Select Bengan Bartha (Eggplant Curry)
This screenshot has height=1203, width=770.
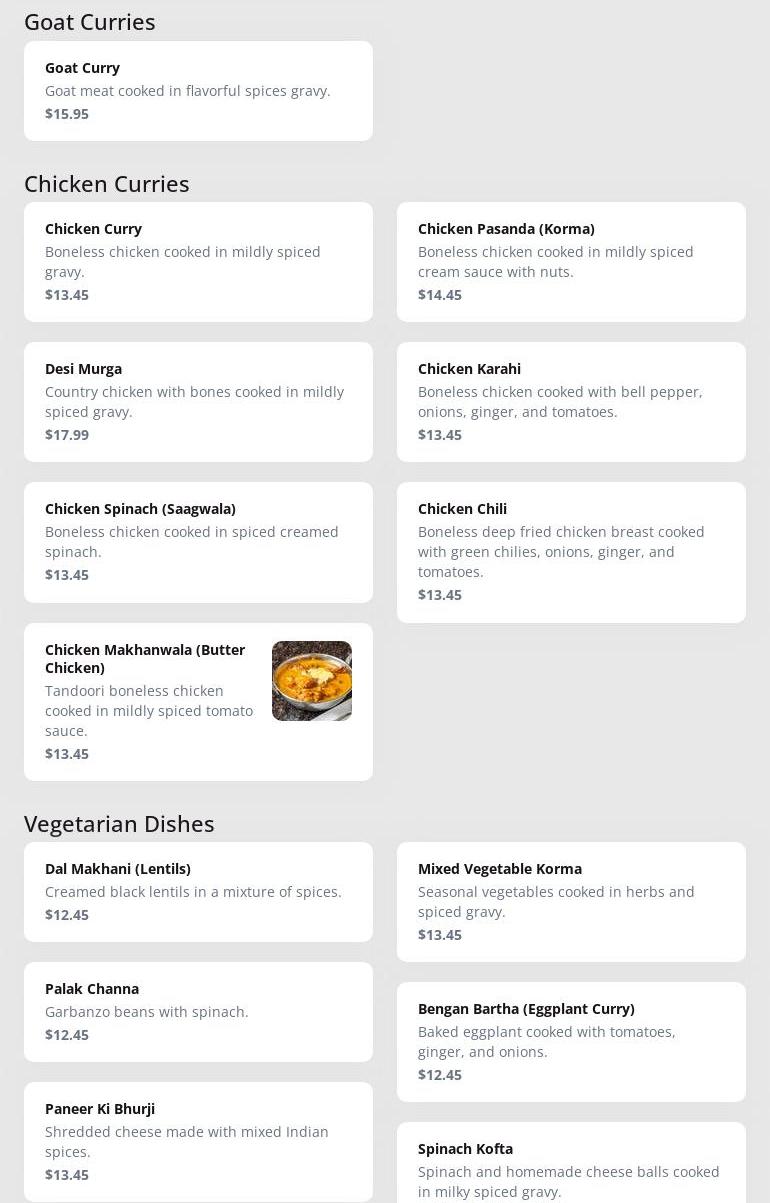tap(571, 1042)
